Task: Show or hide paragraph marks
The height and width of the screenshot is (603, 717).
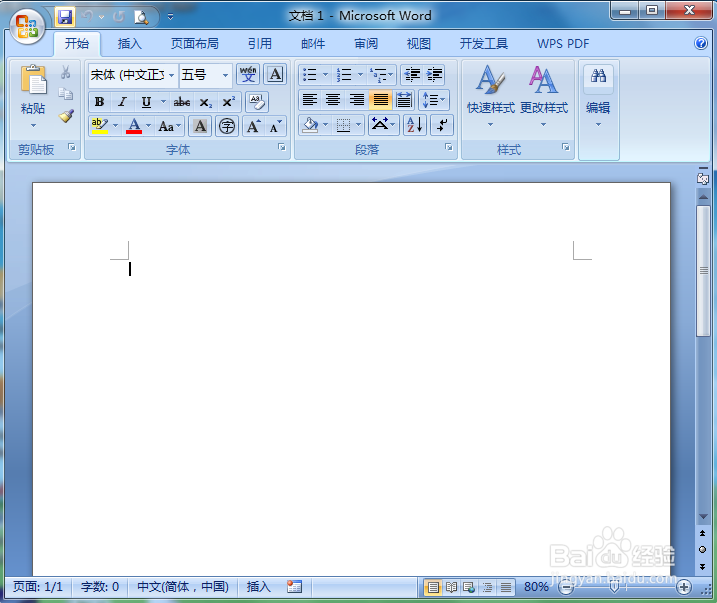Action: tap(442, 125)
